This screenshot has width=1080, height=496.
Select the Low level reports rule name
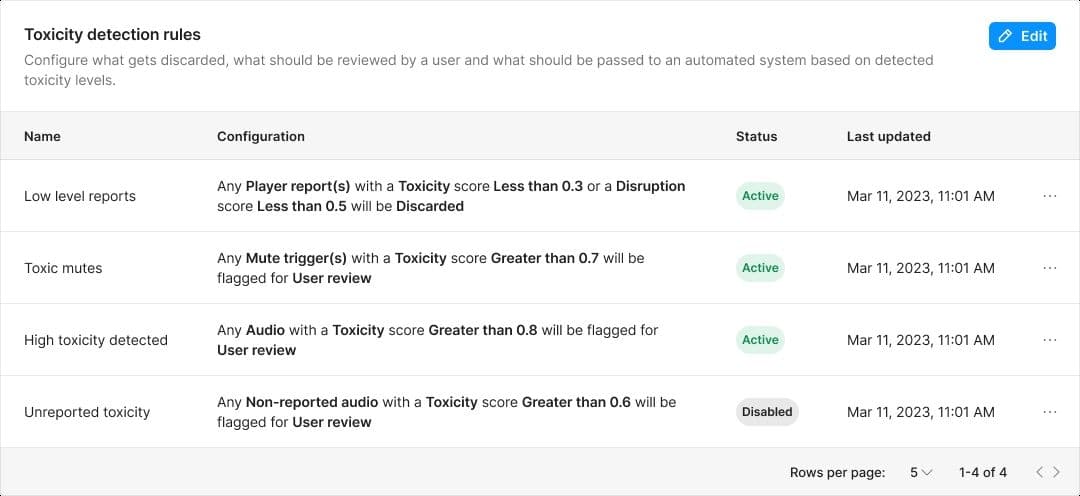click(80, 196)
